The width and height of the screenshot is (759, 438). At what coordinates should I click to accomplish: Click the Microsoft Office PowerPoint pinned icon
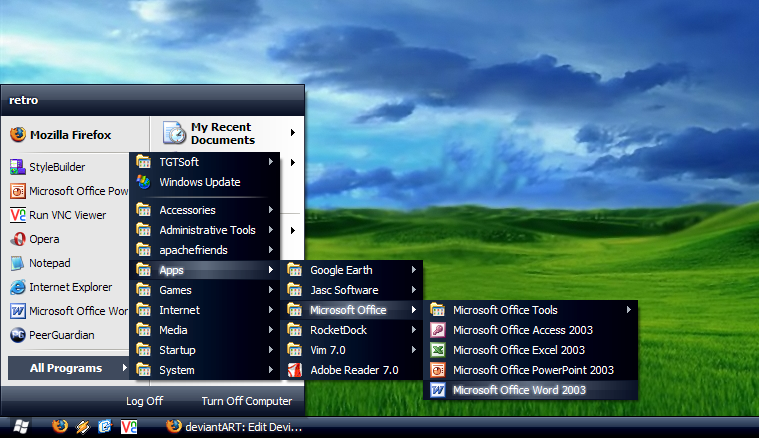click(18, 191)
